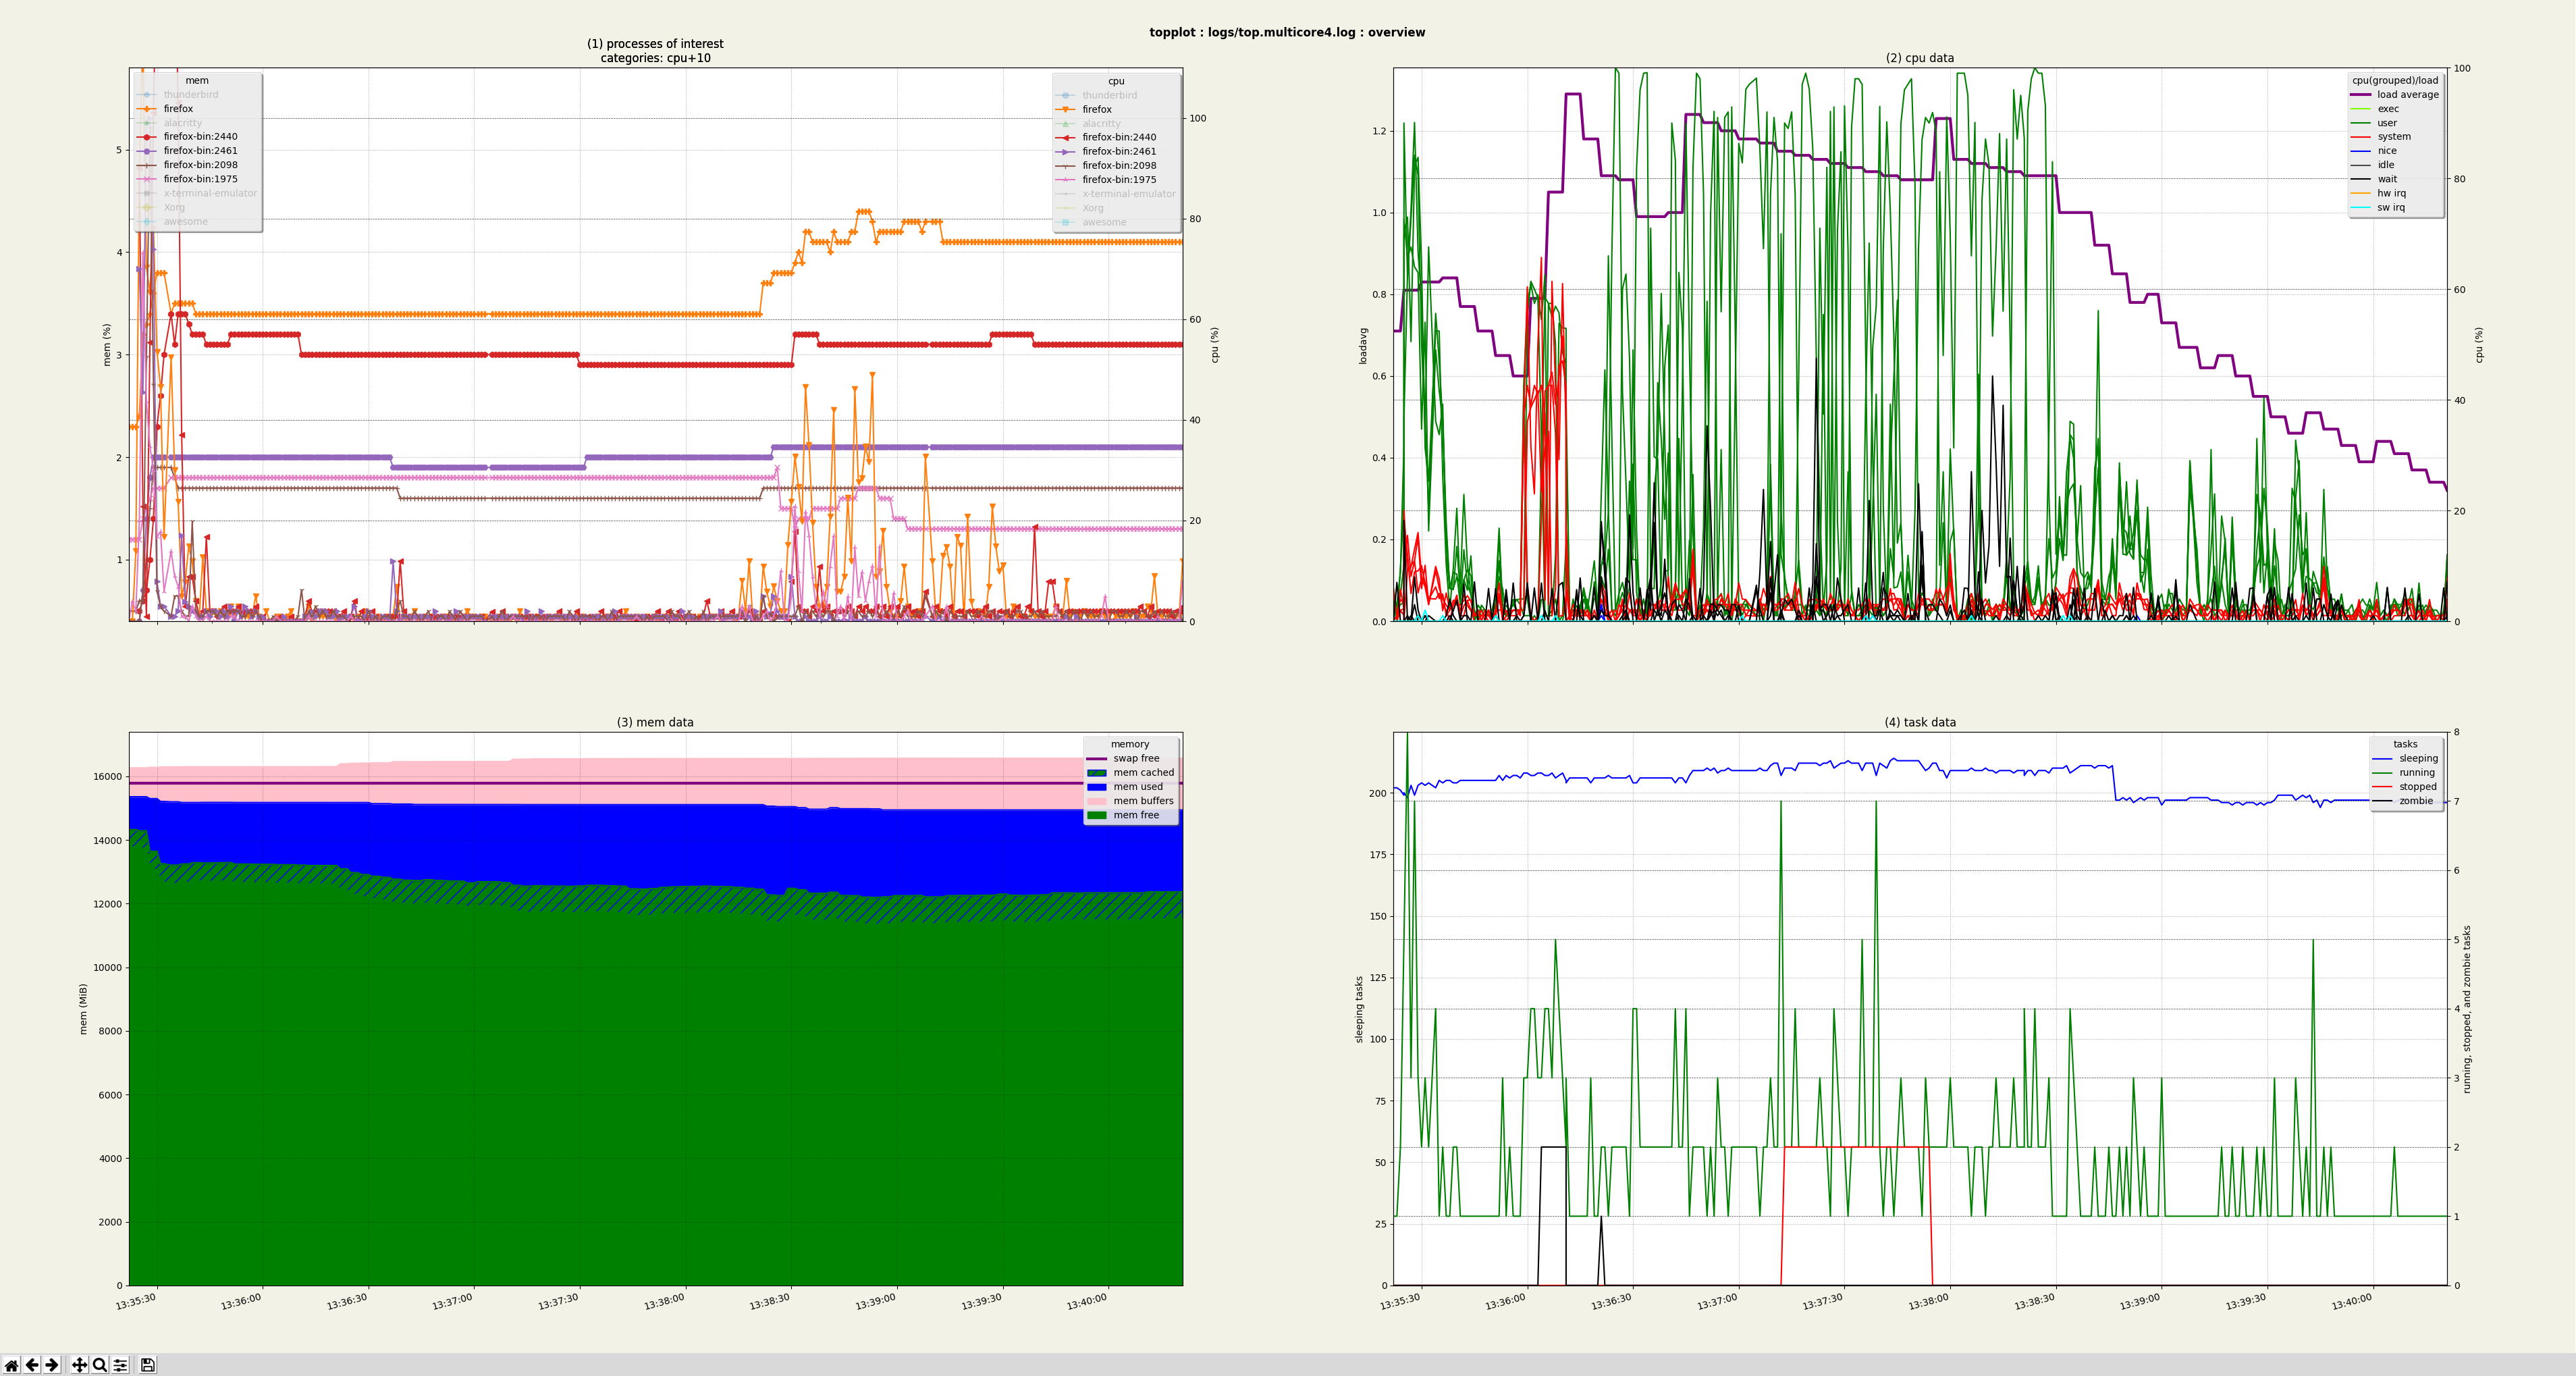This screenshot has height=1376, width=2576.
Task: Click the 'loadavg' axis label
Action: (1362, 345)
